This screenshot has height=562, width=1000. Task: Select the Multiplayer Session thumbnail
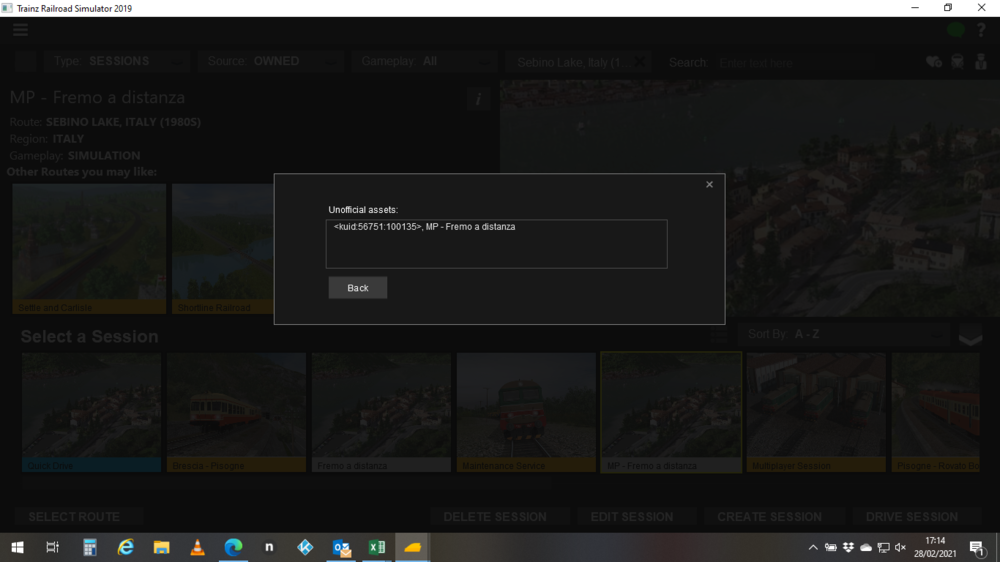816,412
